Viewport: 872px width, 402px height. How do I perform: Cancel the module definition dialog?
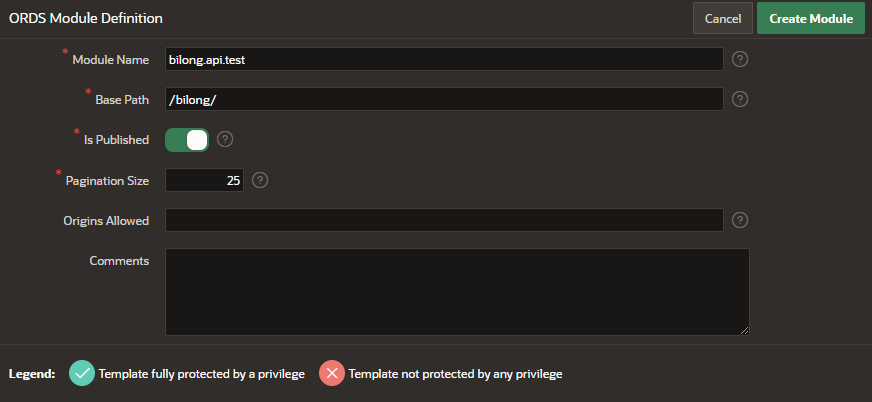pyautogui.click(x=722, y=18)
